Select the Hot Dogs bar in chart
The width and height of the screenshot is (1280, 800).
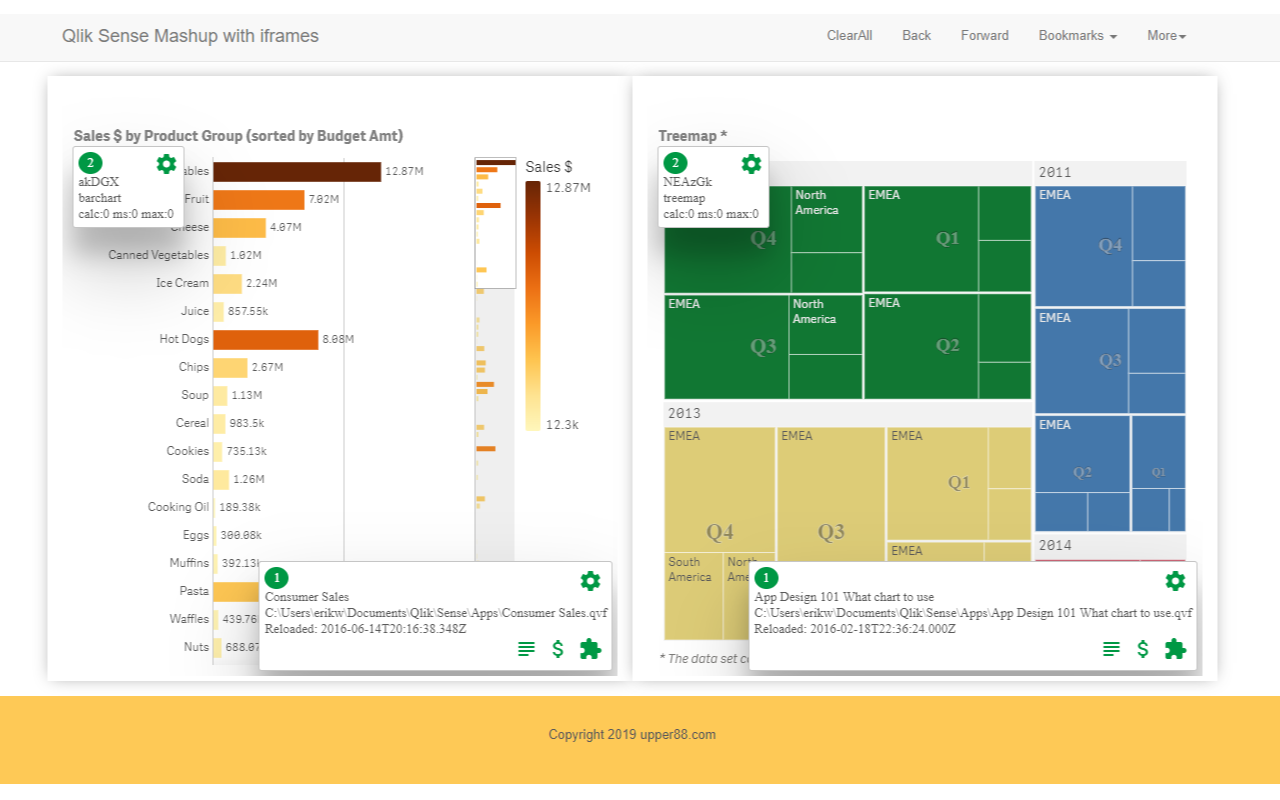[265, 339]
